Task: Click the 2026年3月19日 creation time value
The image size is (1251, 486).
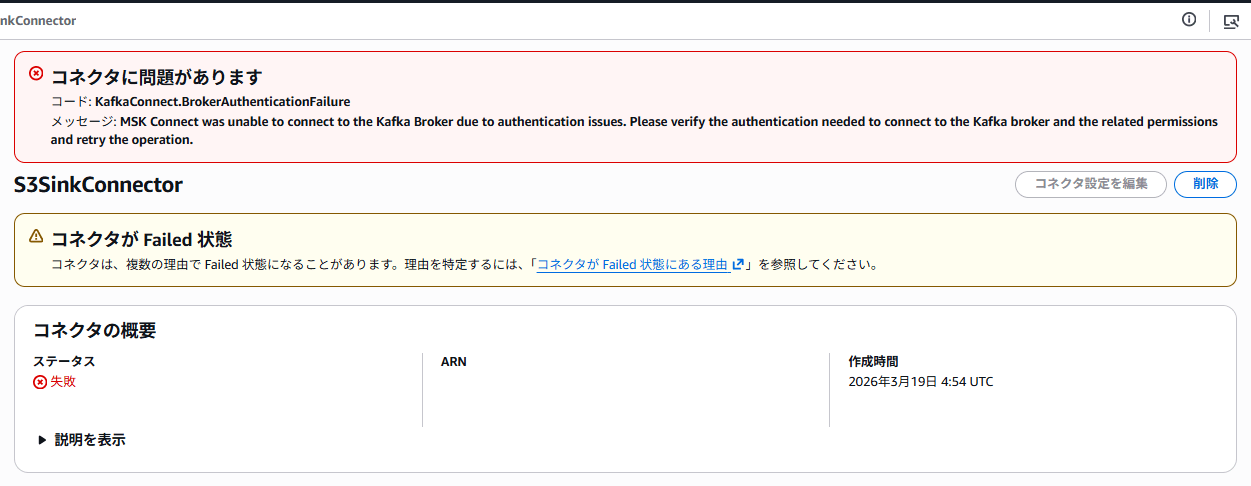Action: click(920, 382)
